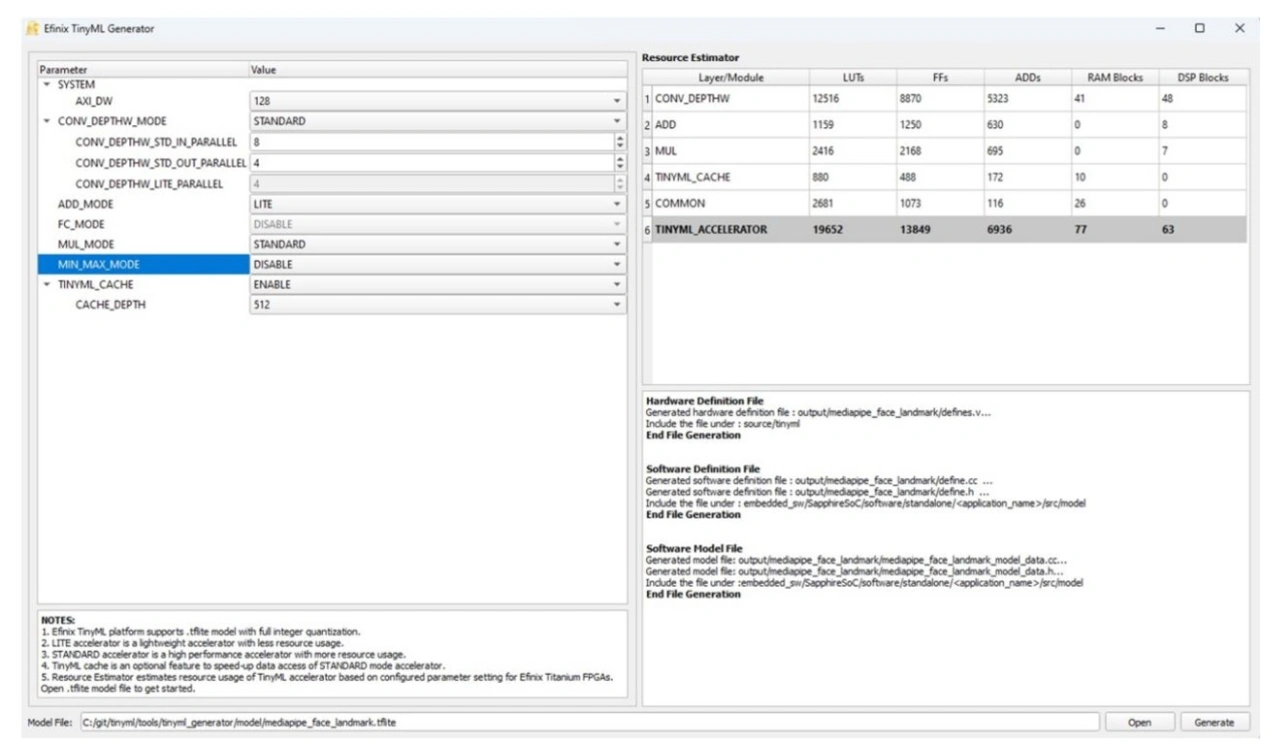Open the ADD_MODE LITE dropdown
The width and height of the screenshot is (1280, 744).
(616, 203)
